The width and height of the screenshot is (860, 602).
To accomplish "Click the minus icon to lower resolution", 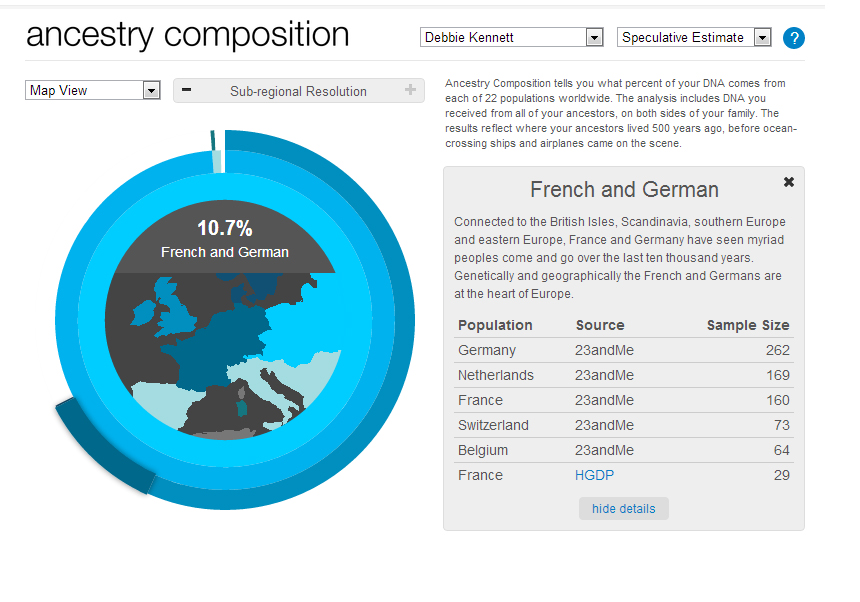I will click(186, 90).
